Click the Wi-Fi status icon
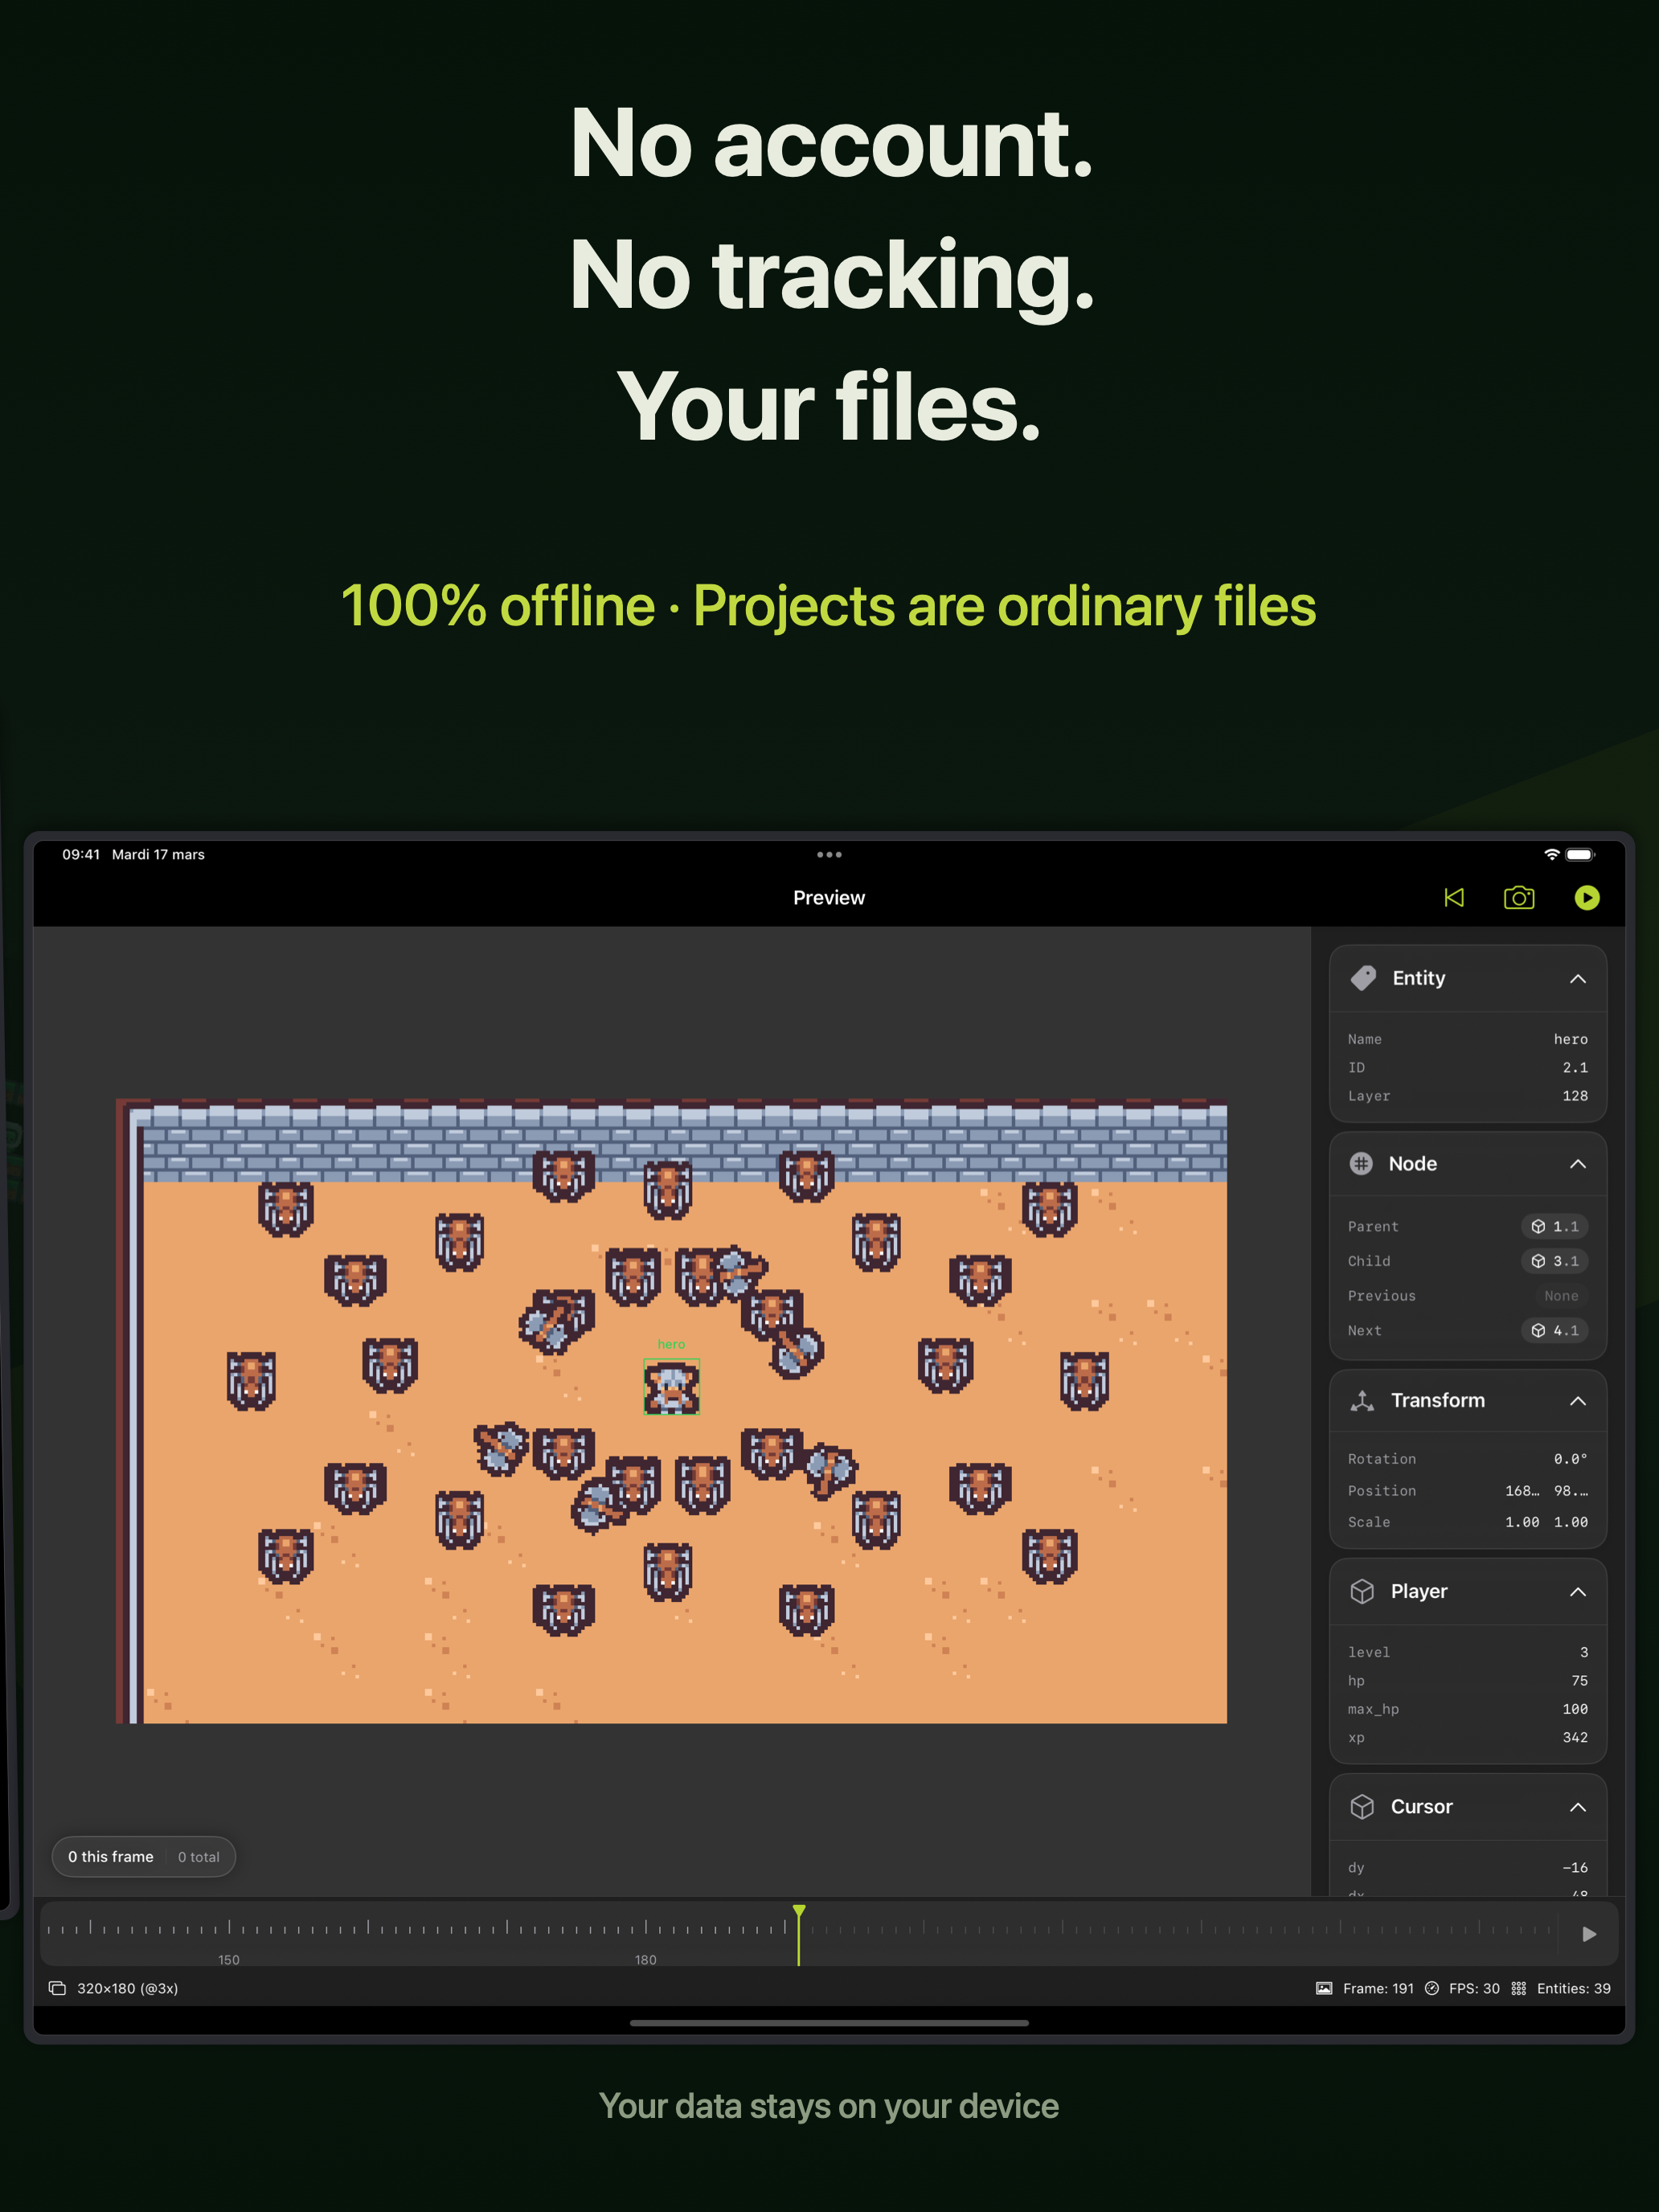The width and height of the screenshot is (1659, 2212). click(x=1551, y=854)
